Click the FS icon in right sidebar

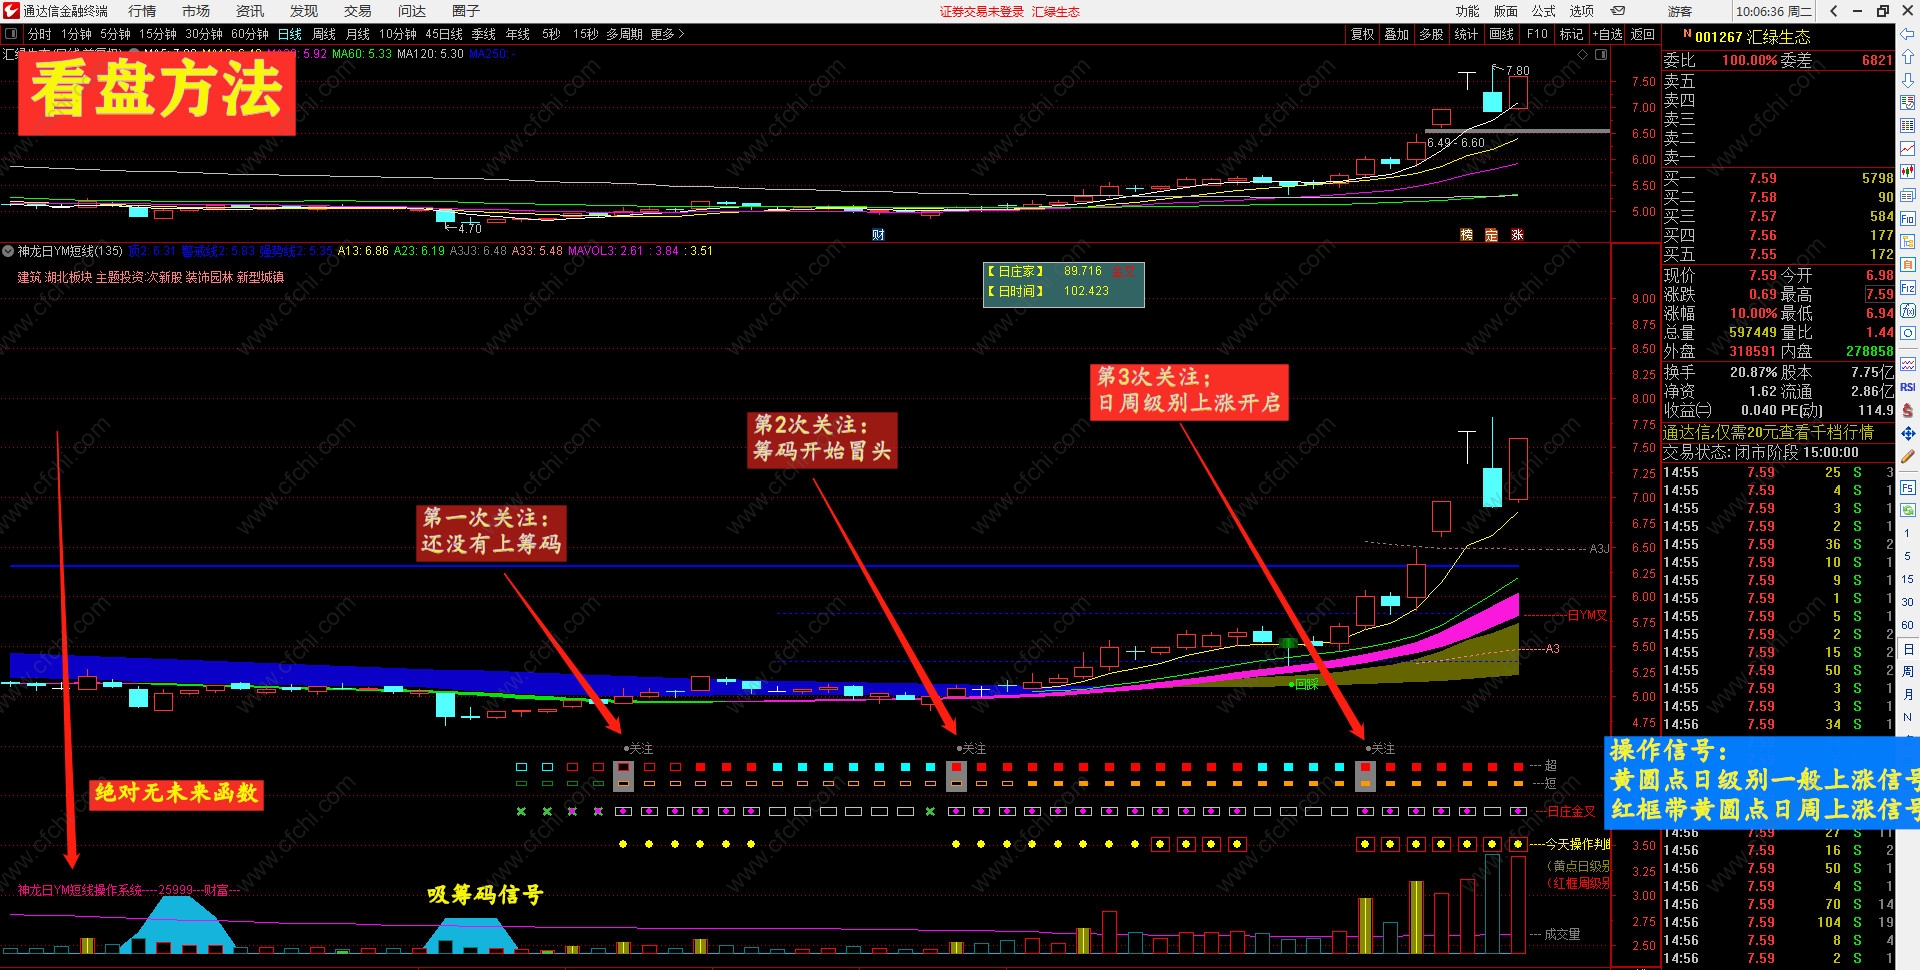(x=1908, y=488)
